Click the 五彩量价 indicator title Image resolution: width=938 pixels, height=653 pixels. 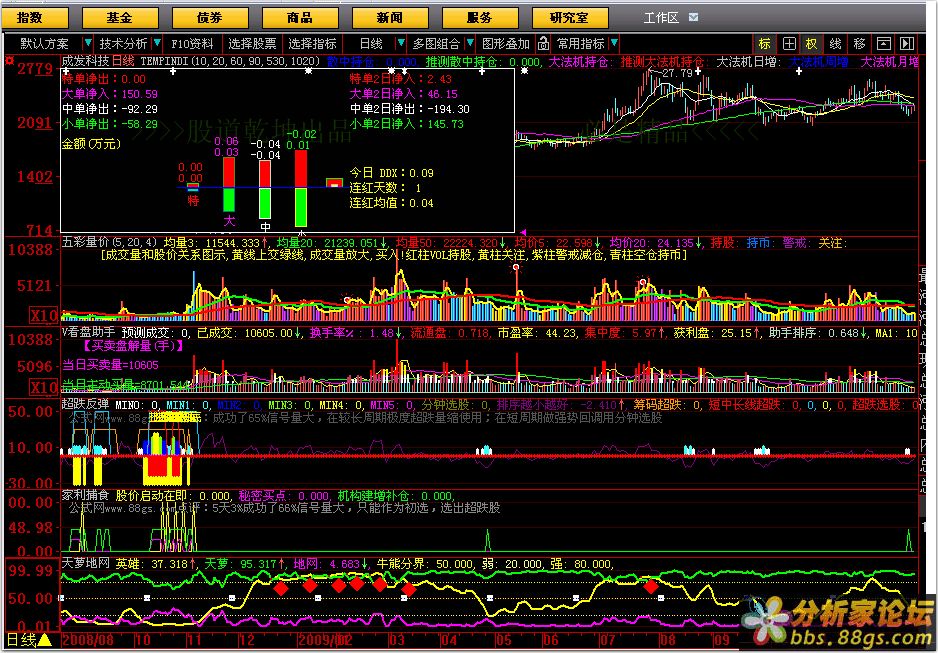86,243
